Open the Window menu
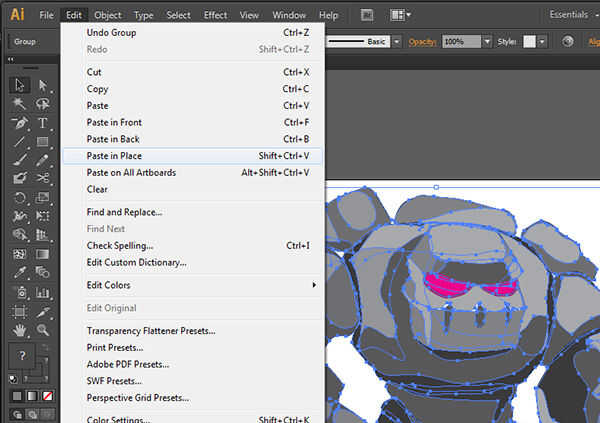 289,15
